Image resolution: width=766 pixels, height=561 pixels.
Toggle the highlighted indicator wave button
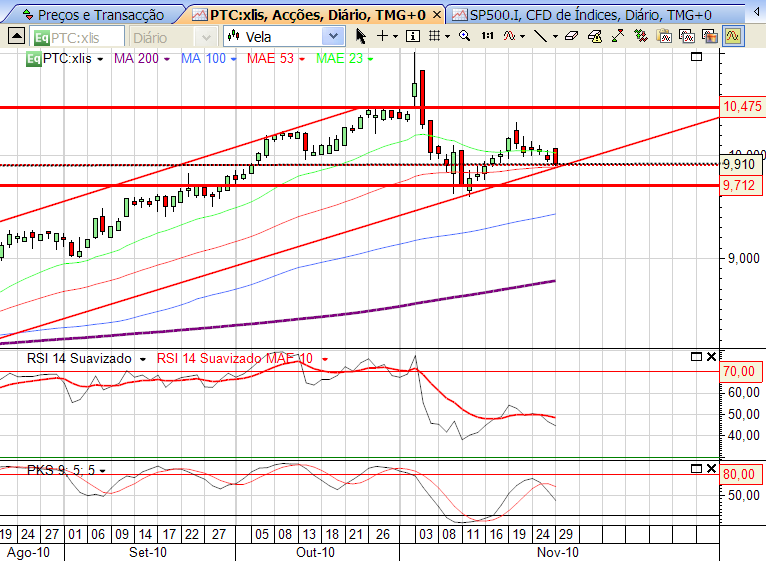732,36
